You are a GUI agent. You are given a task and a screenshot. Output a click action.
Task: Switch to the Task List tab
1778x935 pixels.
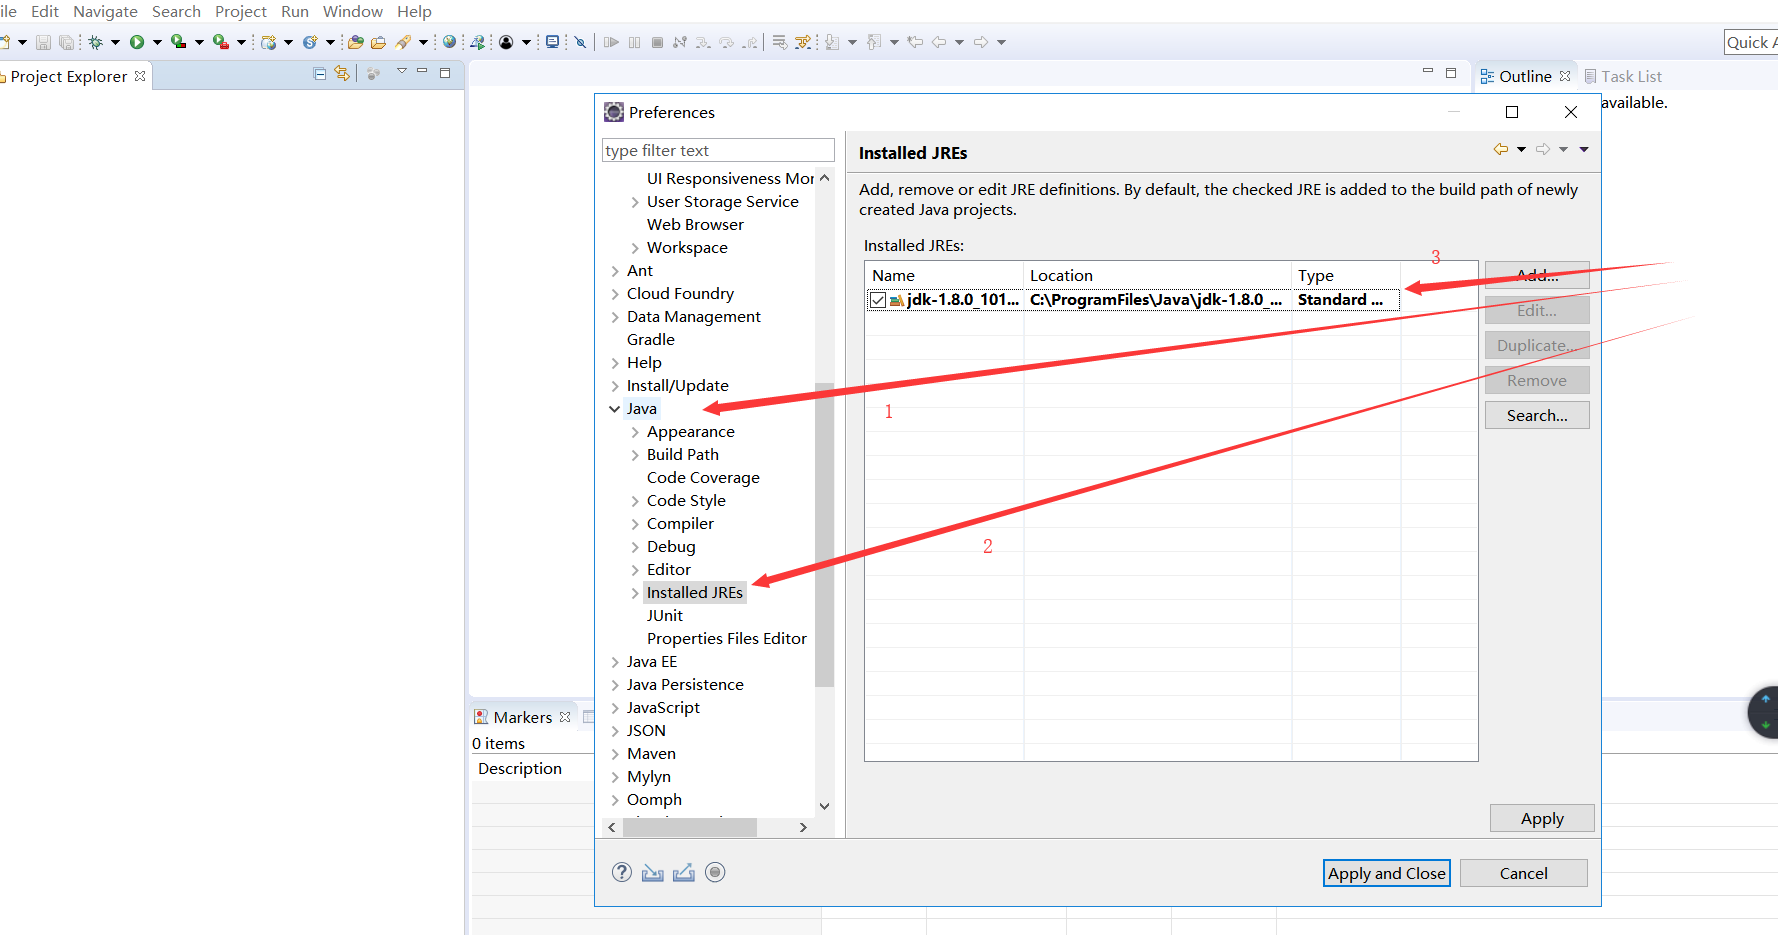point(1623,76)
